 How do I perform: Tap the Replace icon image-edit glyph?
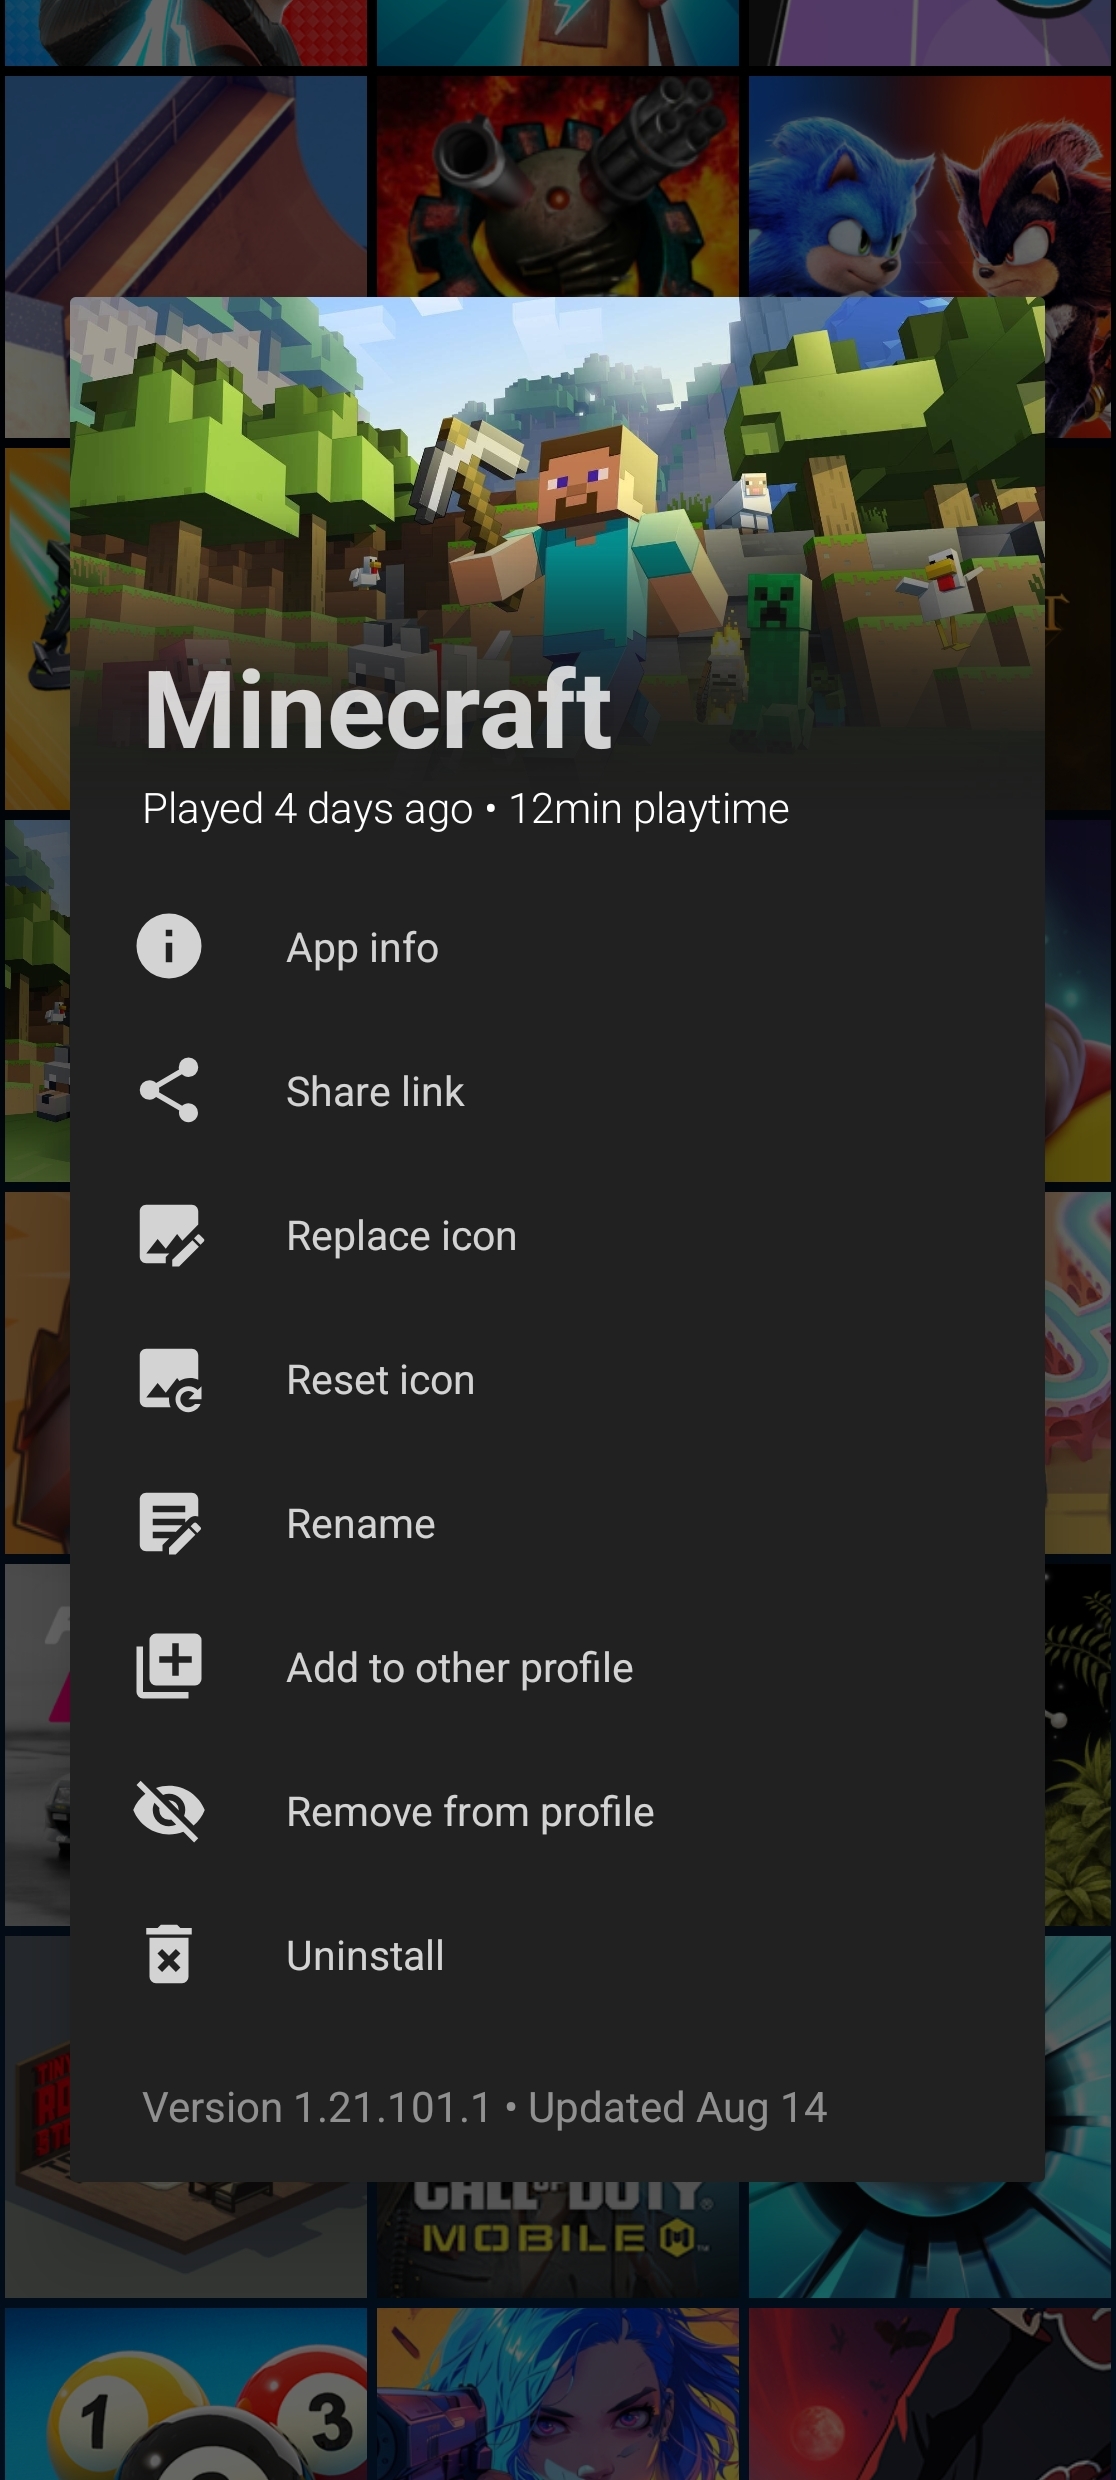pyautogui.click(x=169, y=1235)
